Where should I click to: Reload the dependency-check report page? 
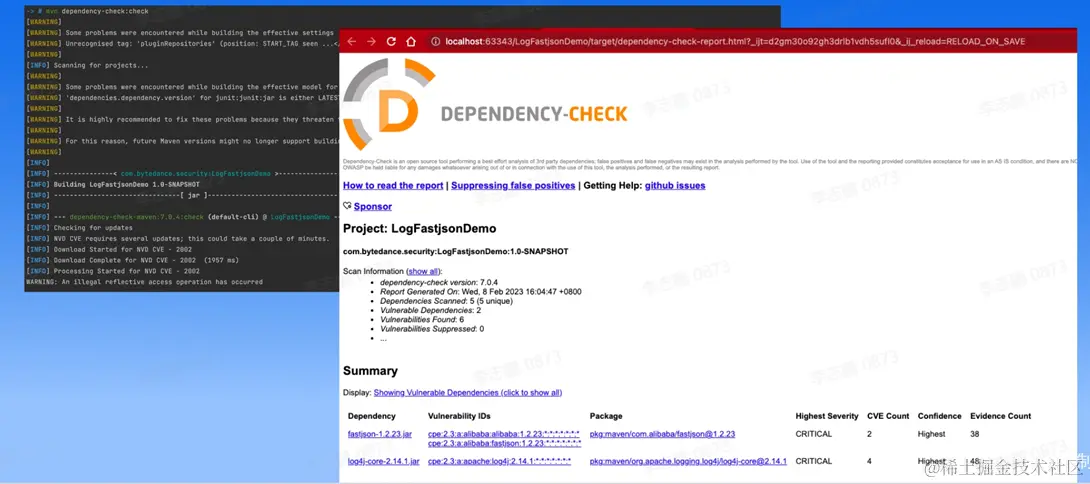click(391, 42)
